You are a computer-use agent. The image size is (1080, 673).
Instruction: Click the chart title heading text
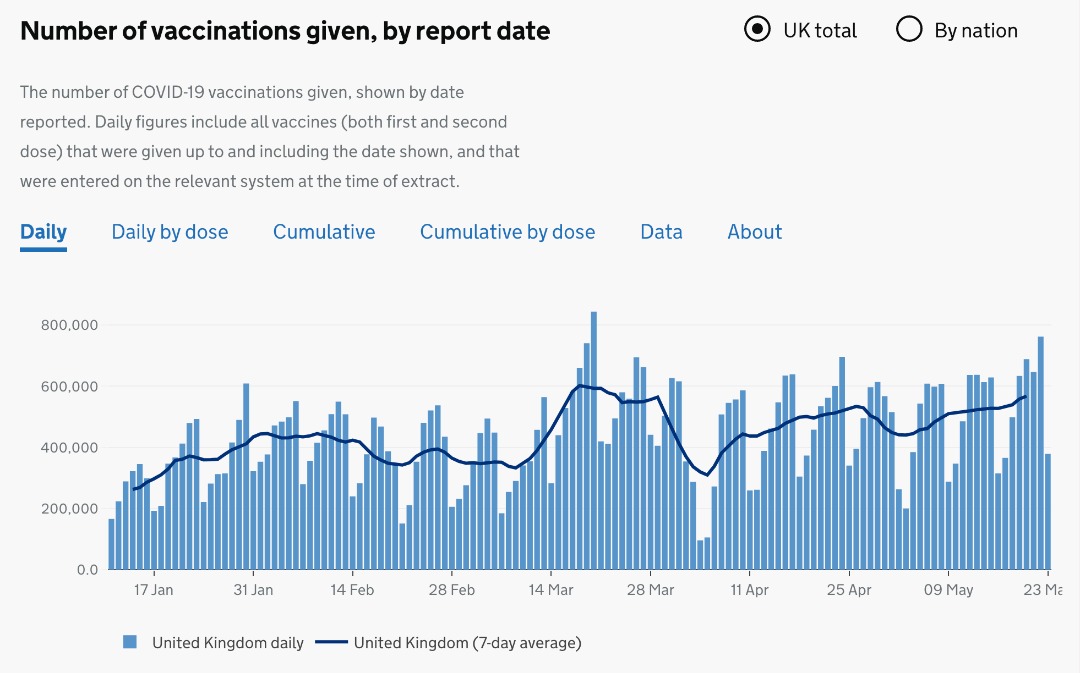point(285,31)
